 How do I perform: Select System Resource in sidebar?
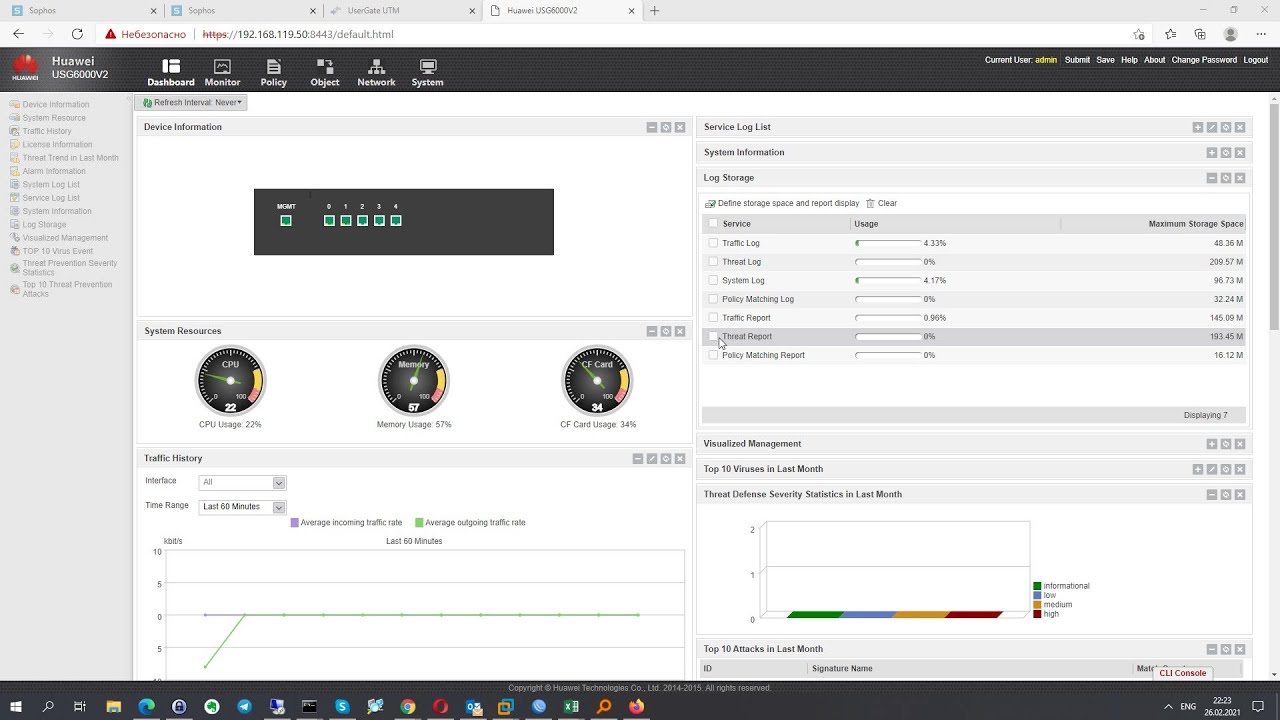point(54,118)
